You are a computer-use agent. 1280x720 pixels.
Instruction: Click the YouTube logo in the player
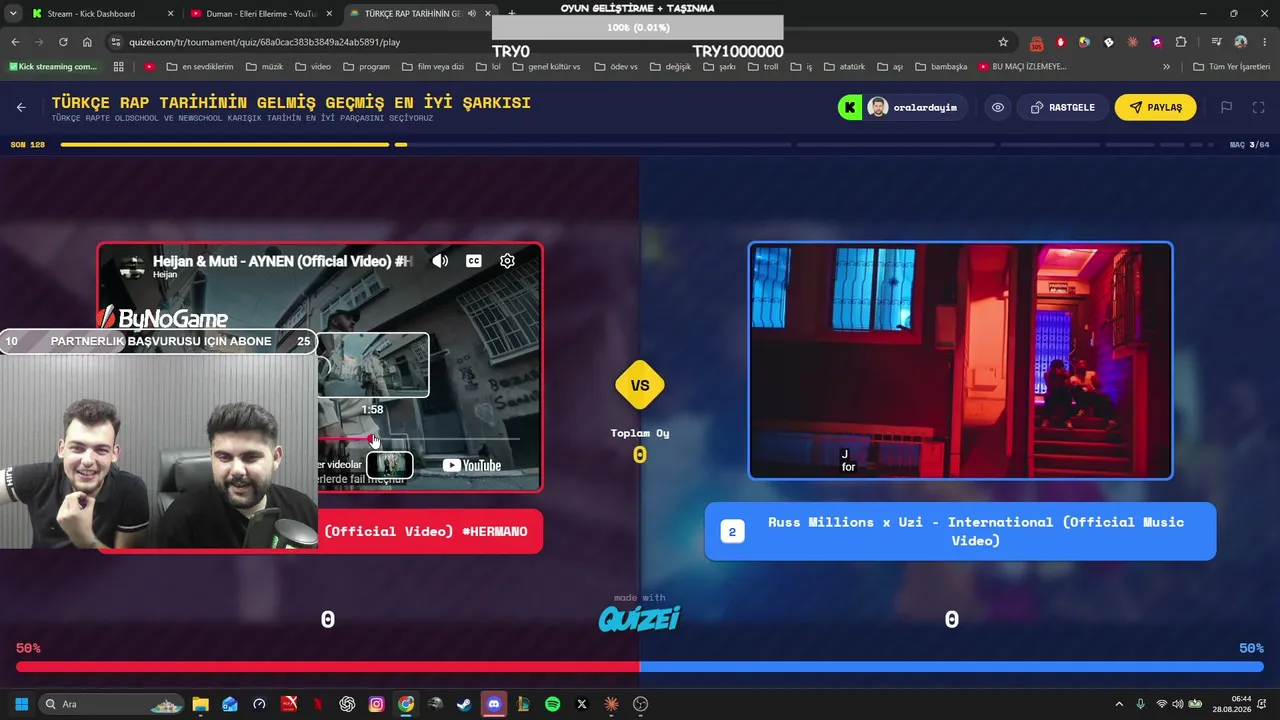click(472, 465)
